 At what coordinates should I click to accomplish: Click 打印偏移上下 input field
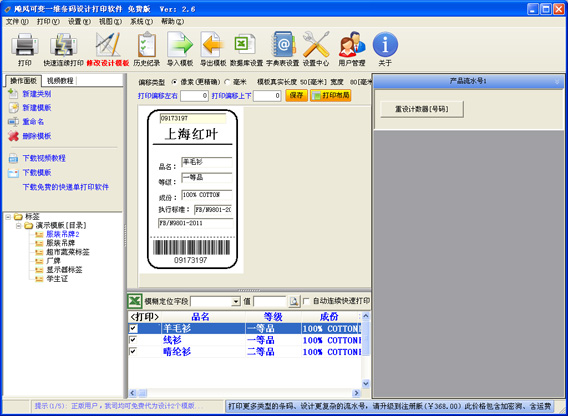click(267, 96)
